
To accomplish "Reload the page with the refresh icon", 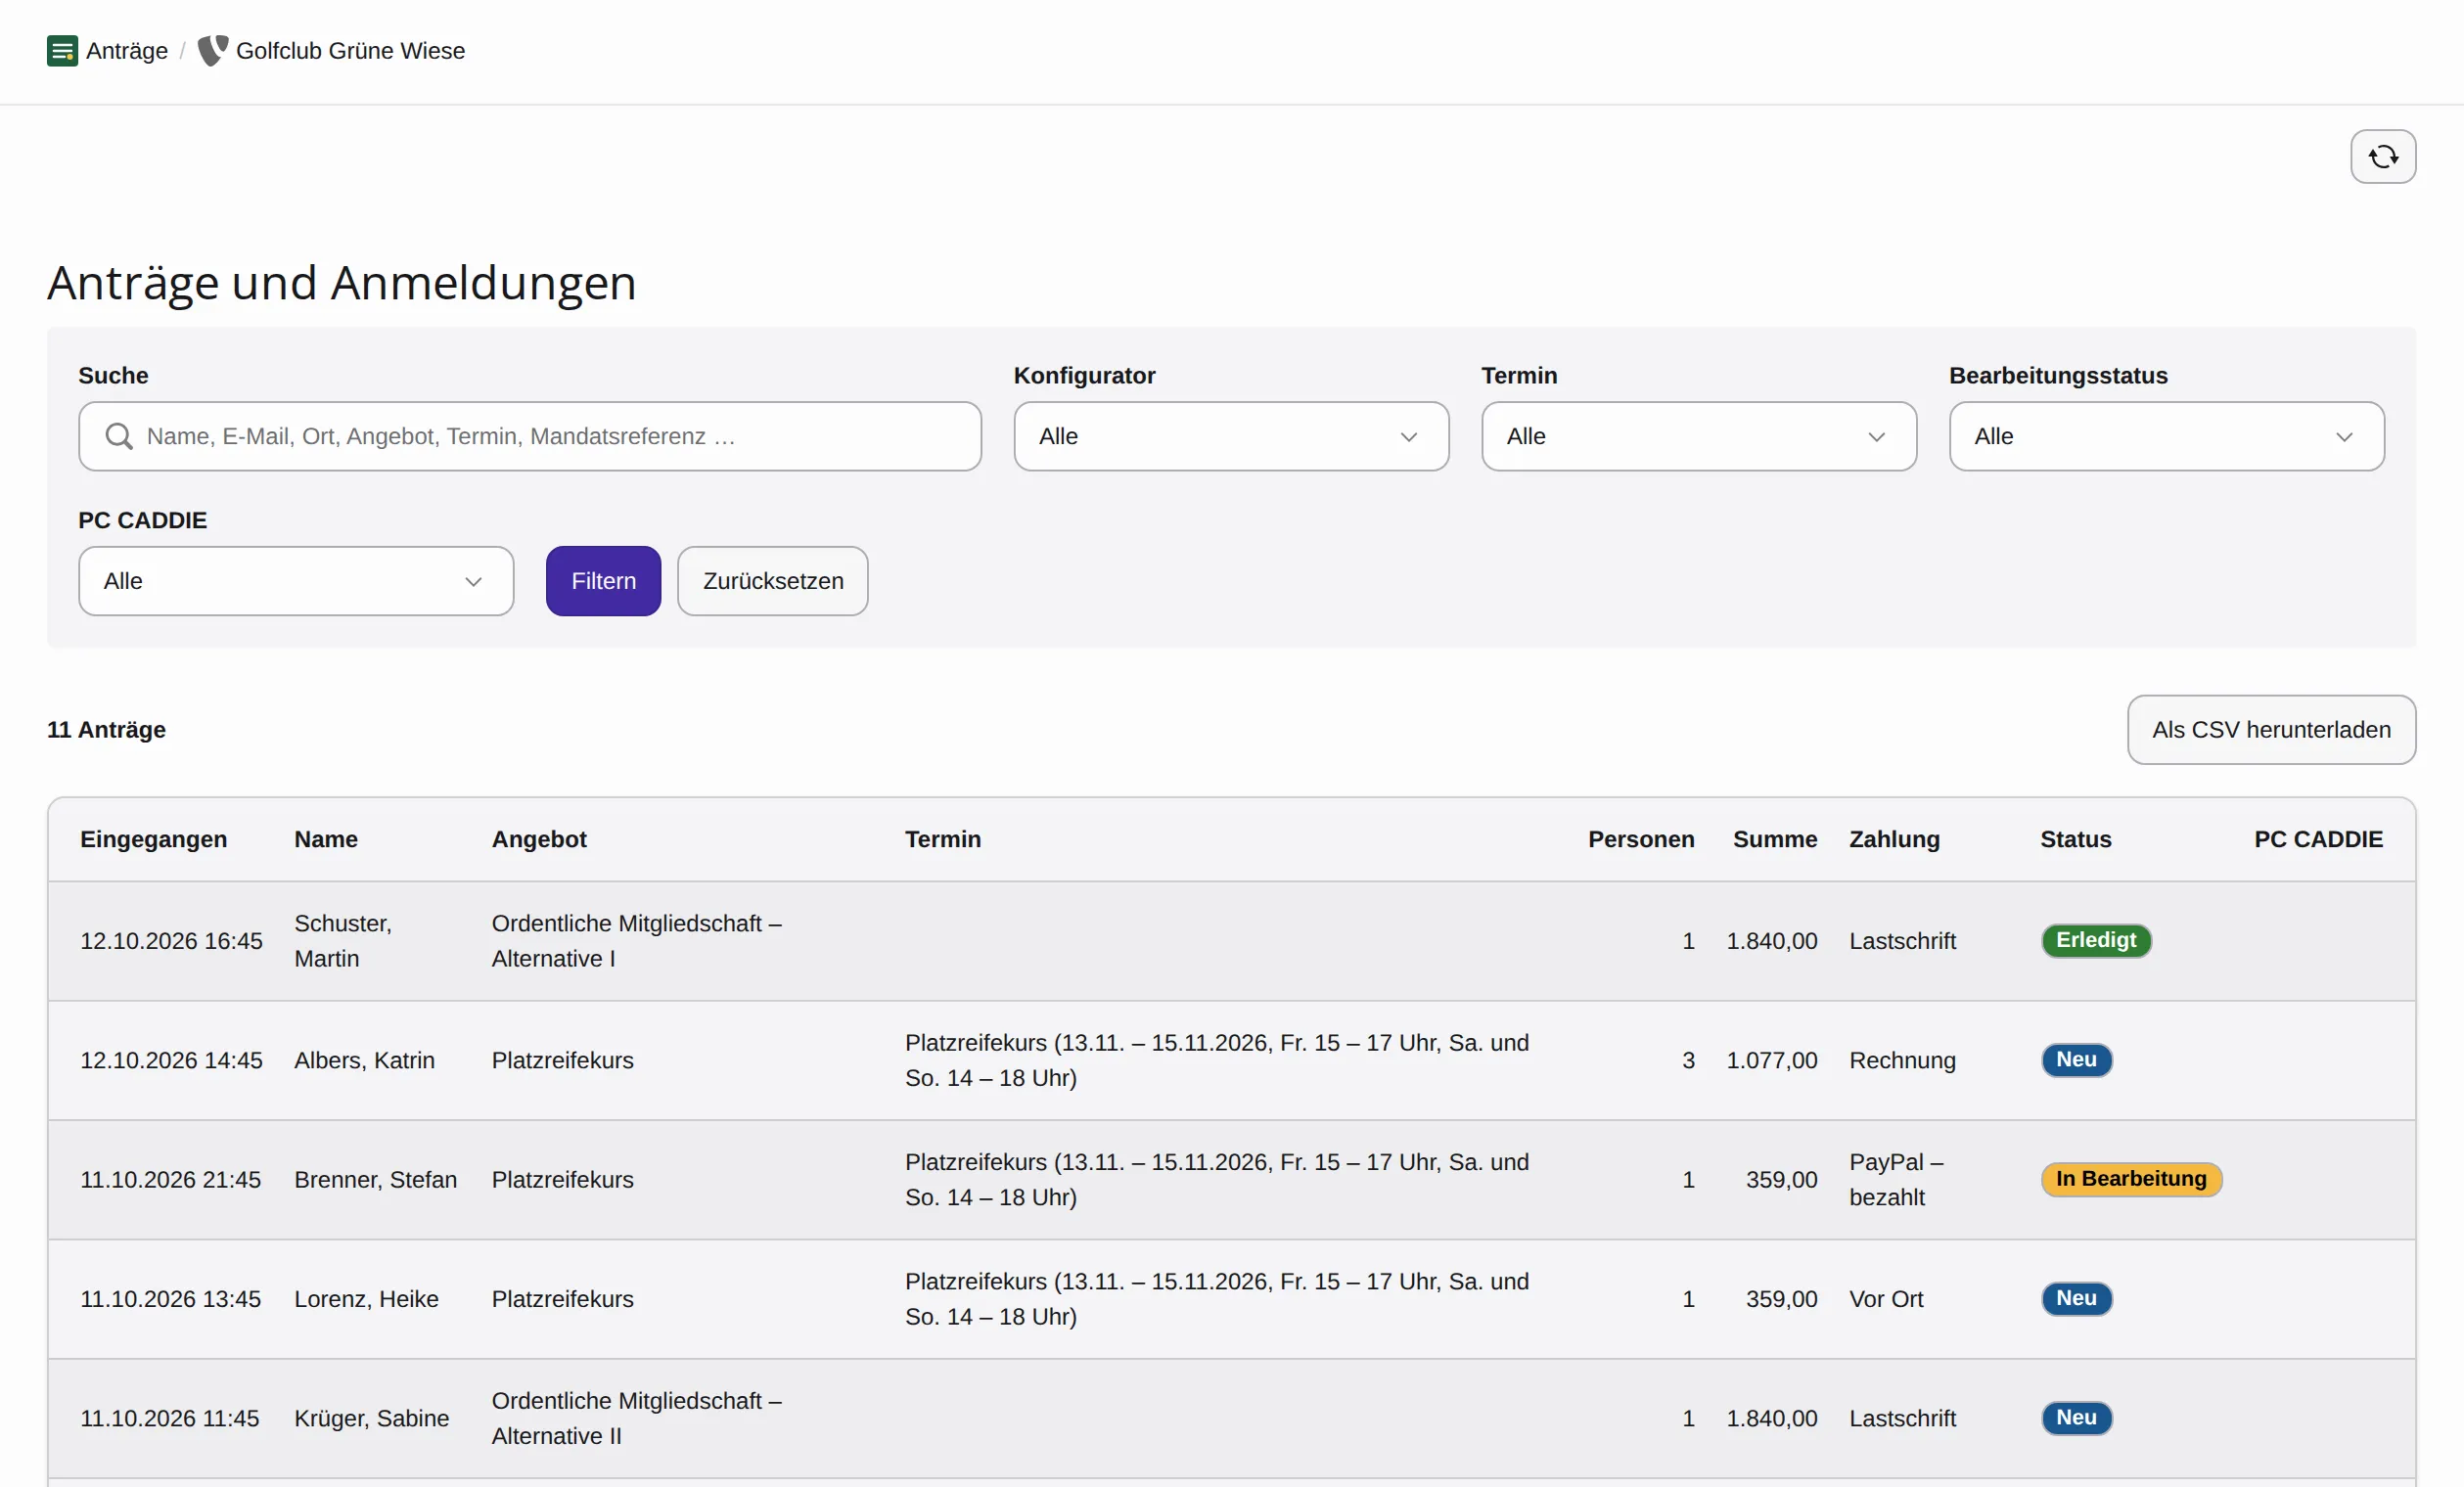I will [2383, 157].
